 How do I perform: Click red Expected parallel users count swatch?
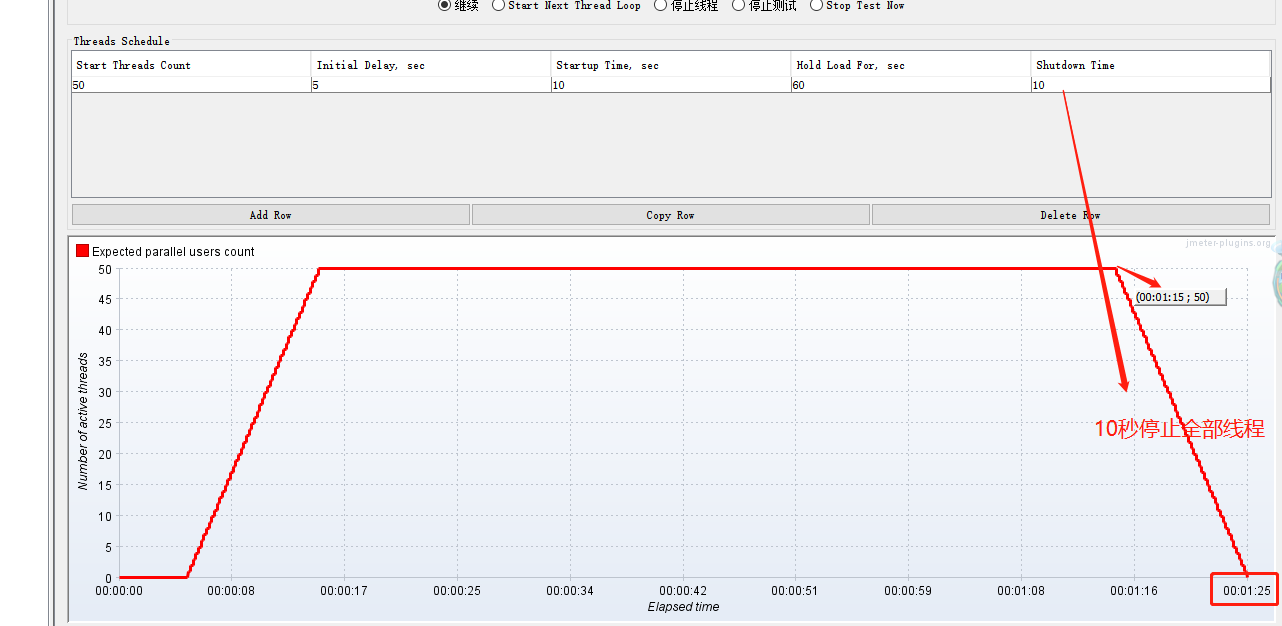pos(82,251)
